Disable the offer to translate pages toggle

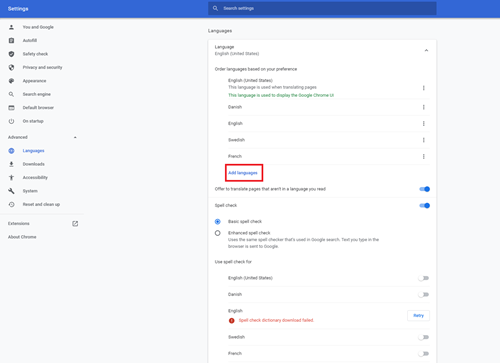[x=424, y=189]
